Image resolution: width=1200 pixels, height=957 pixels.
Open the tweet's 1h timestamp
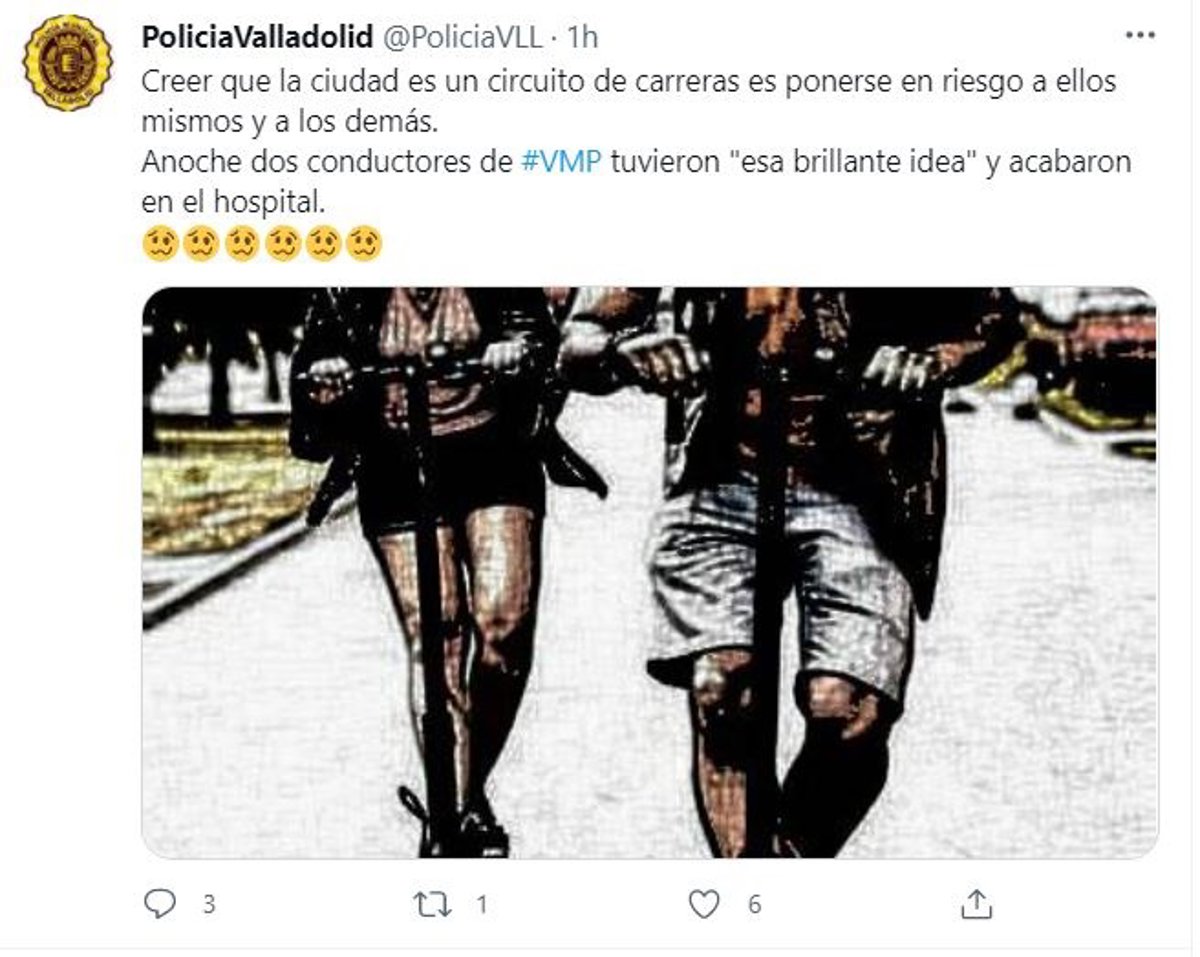coord(583,37)
